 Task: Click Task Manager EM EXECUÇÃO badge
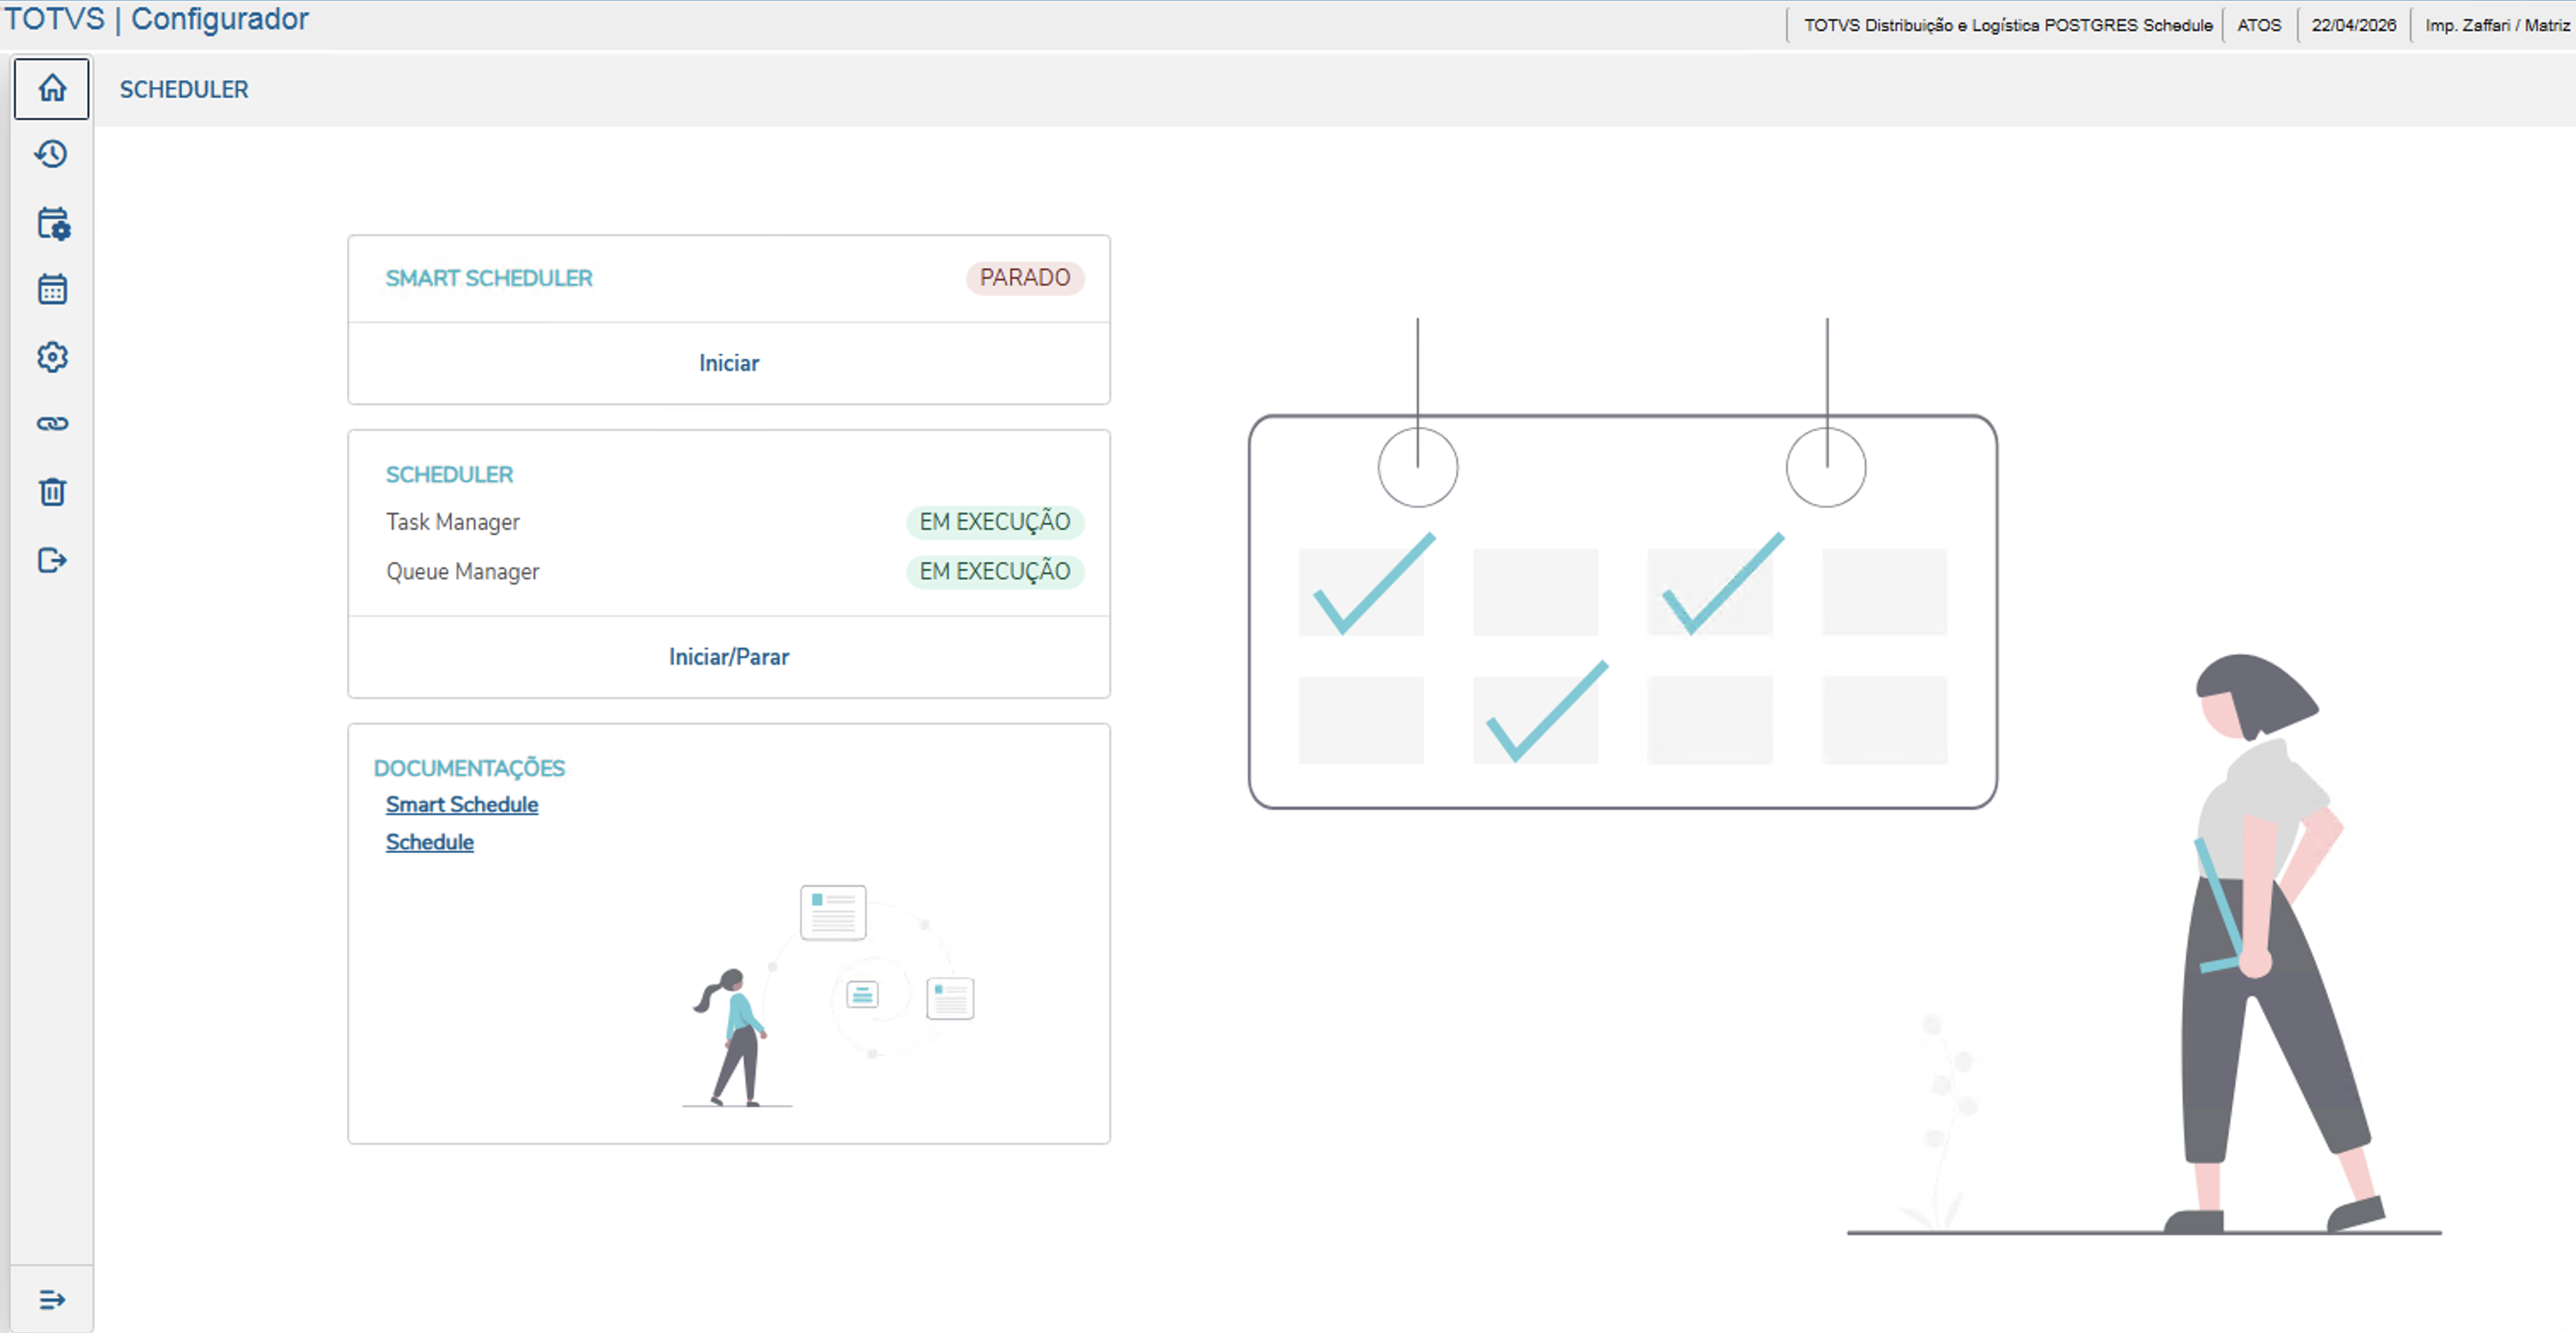(x=994, y=522)
